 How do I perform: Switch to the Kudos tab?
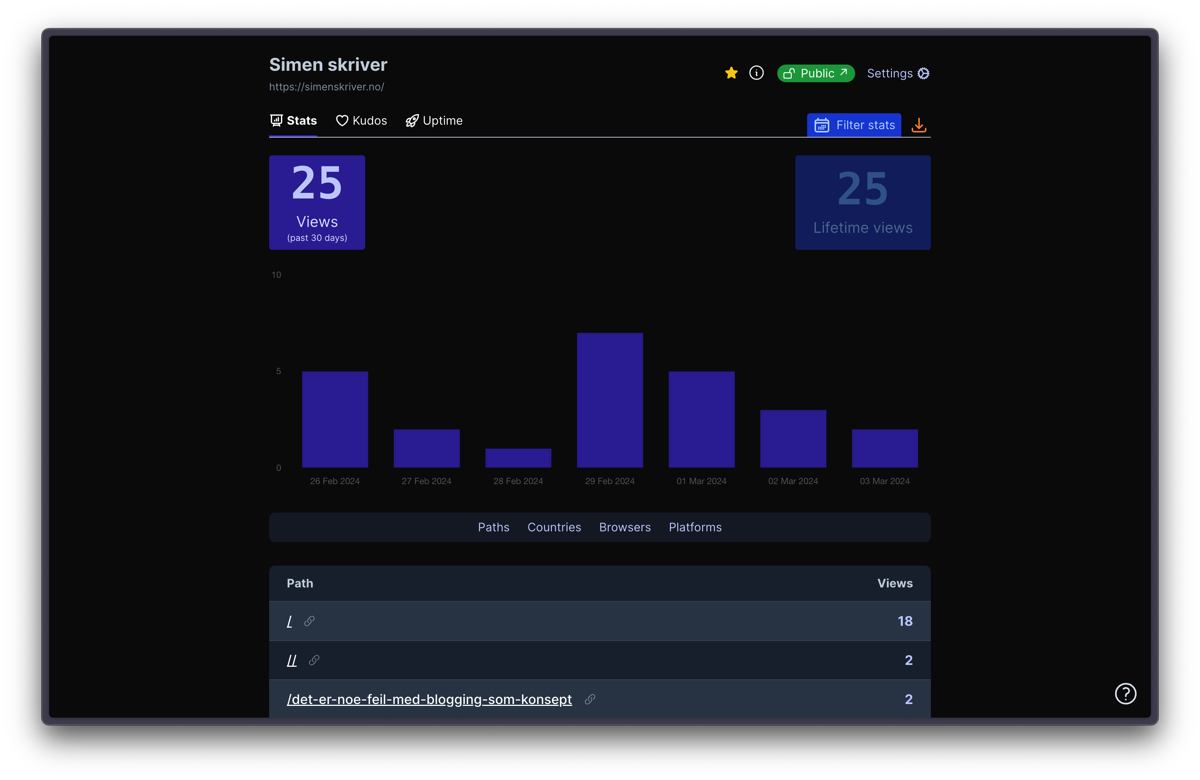click(361, 121)
